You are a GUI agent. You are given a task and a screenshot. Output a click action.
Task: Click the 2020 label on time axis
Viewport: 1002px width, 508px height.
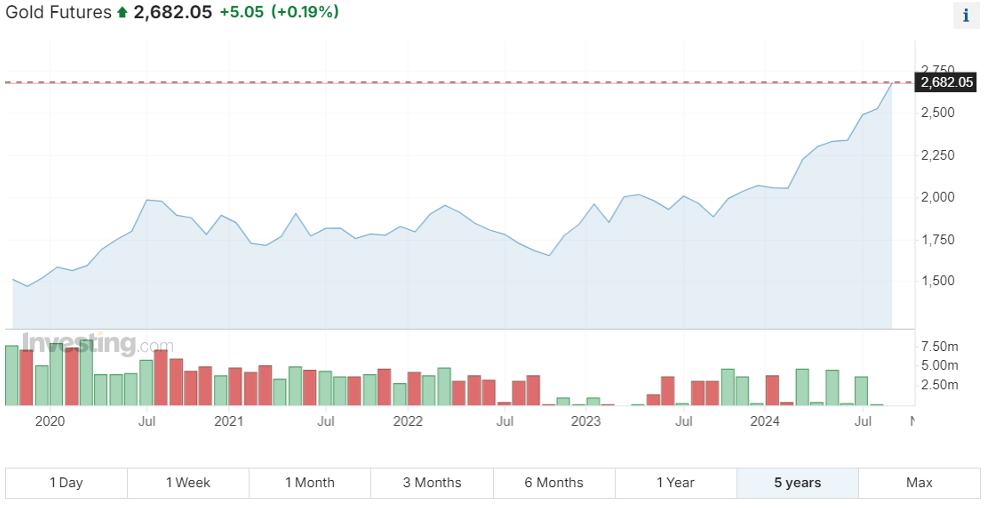tap(50, 422)
